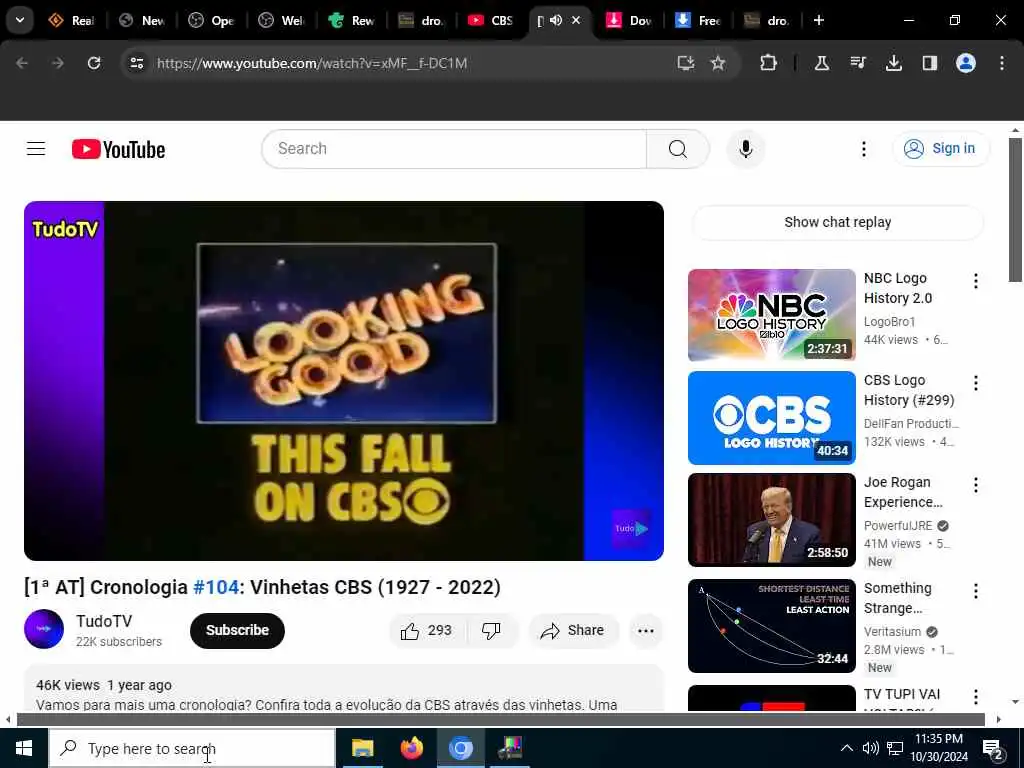Viewport: 1024px width, 768px height.
Task: View site information icon in address bar
Action: pyautogui.click(x=136, y=63)
